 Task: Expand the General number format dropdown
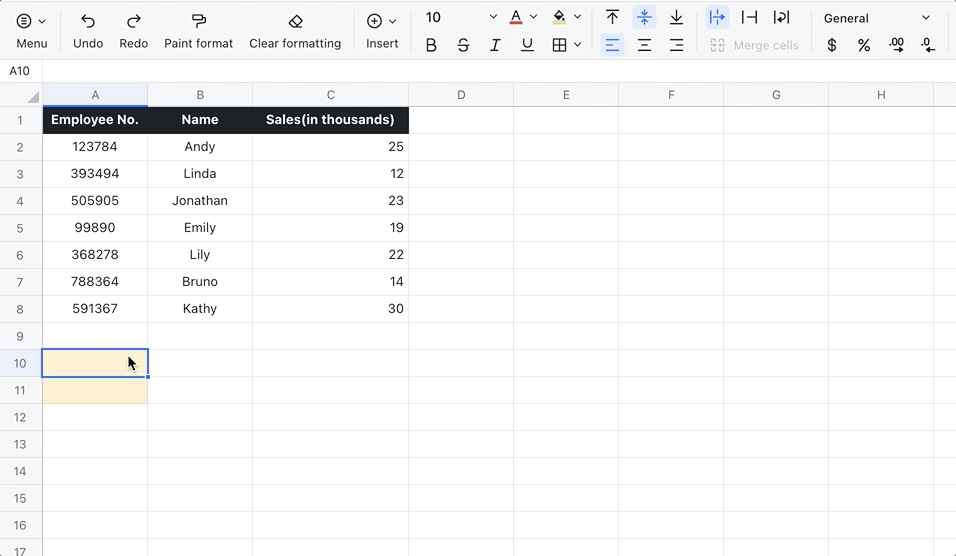[x=925, y=18]
